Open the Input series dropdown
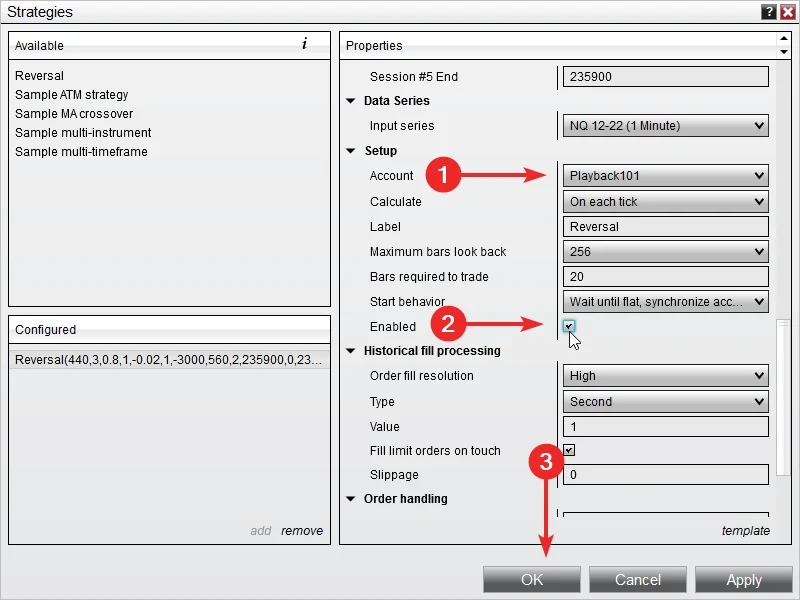Screen dimensions: 800x600 click(665, 126)
